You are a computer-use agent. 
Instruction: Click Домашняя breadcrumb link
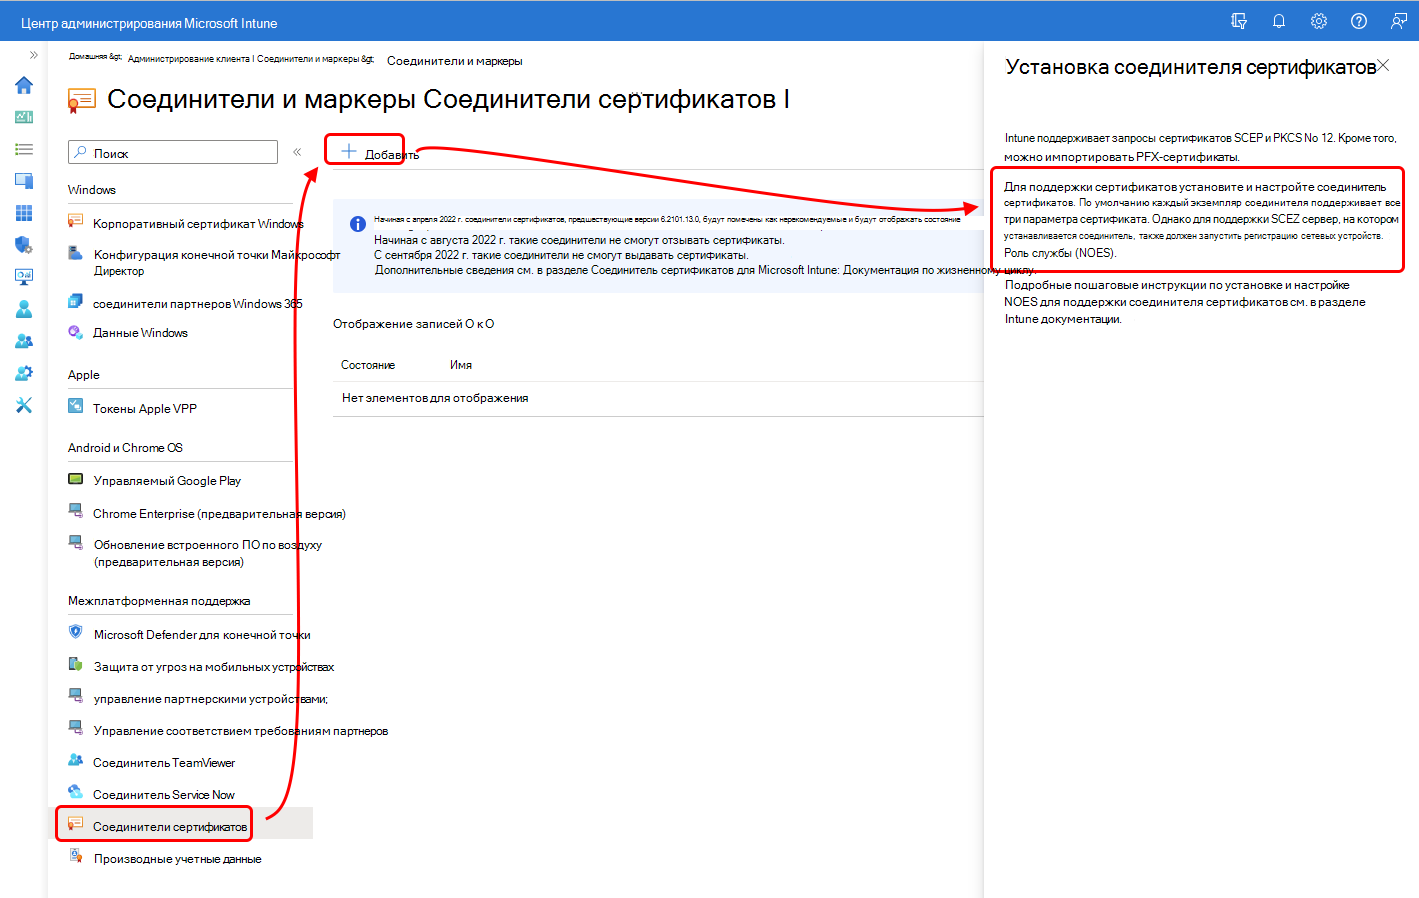(x=95, y=57)
